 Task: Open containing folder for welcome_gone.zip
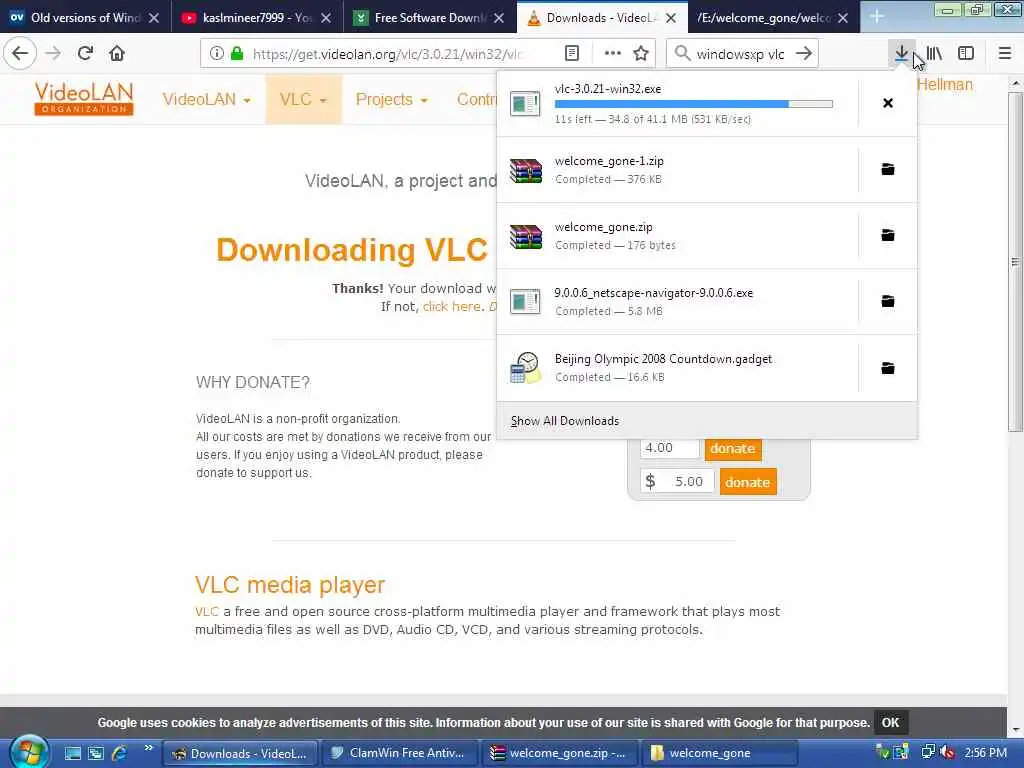pyautogui.click(x=888, y=235)
